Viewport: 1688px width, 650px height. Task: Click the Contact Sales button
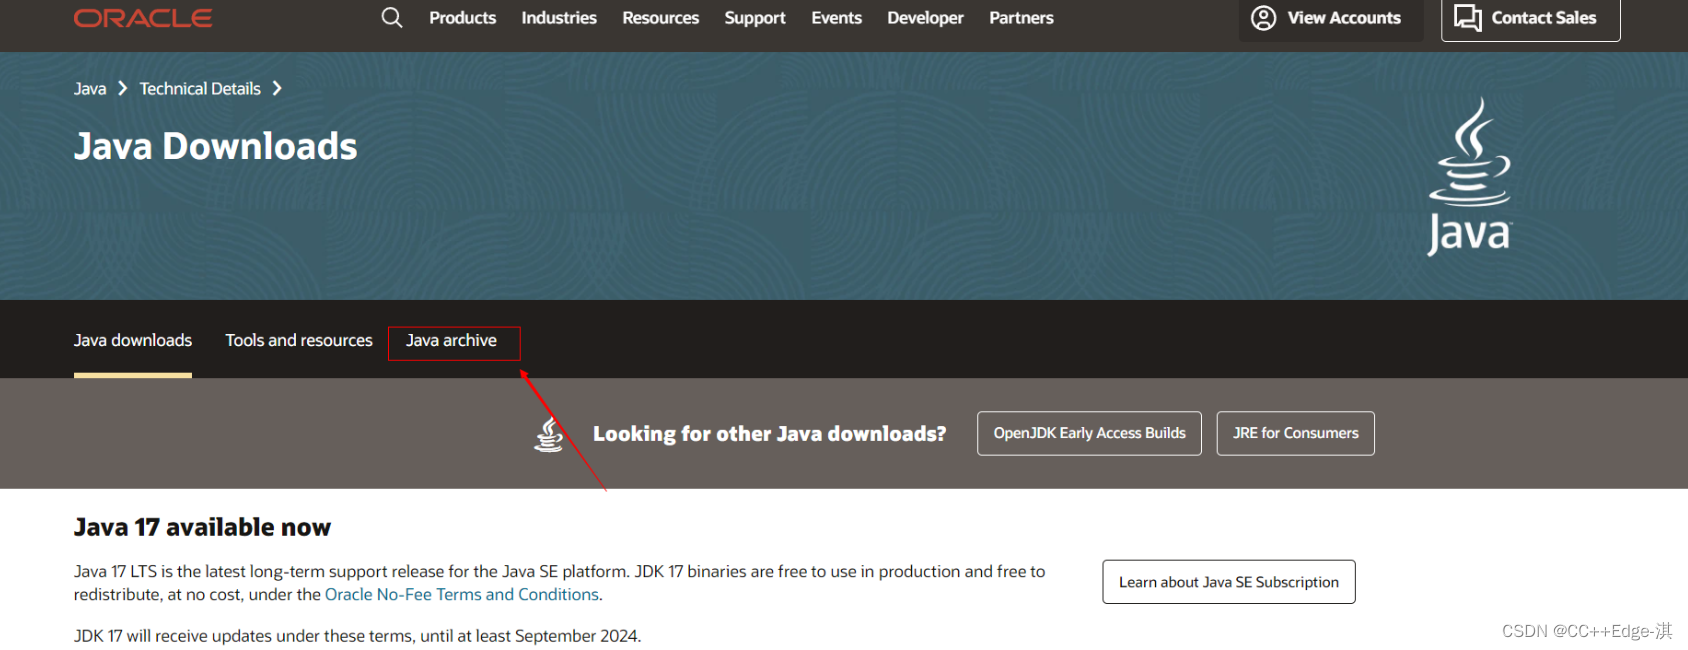point(1531,19)
